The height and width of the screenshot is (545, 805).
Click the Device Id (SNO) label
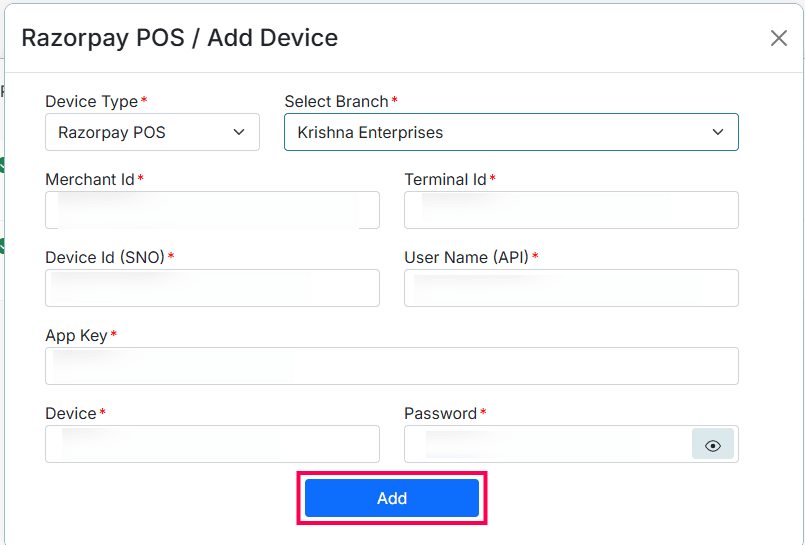(x=105, y=257)
